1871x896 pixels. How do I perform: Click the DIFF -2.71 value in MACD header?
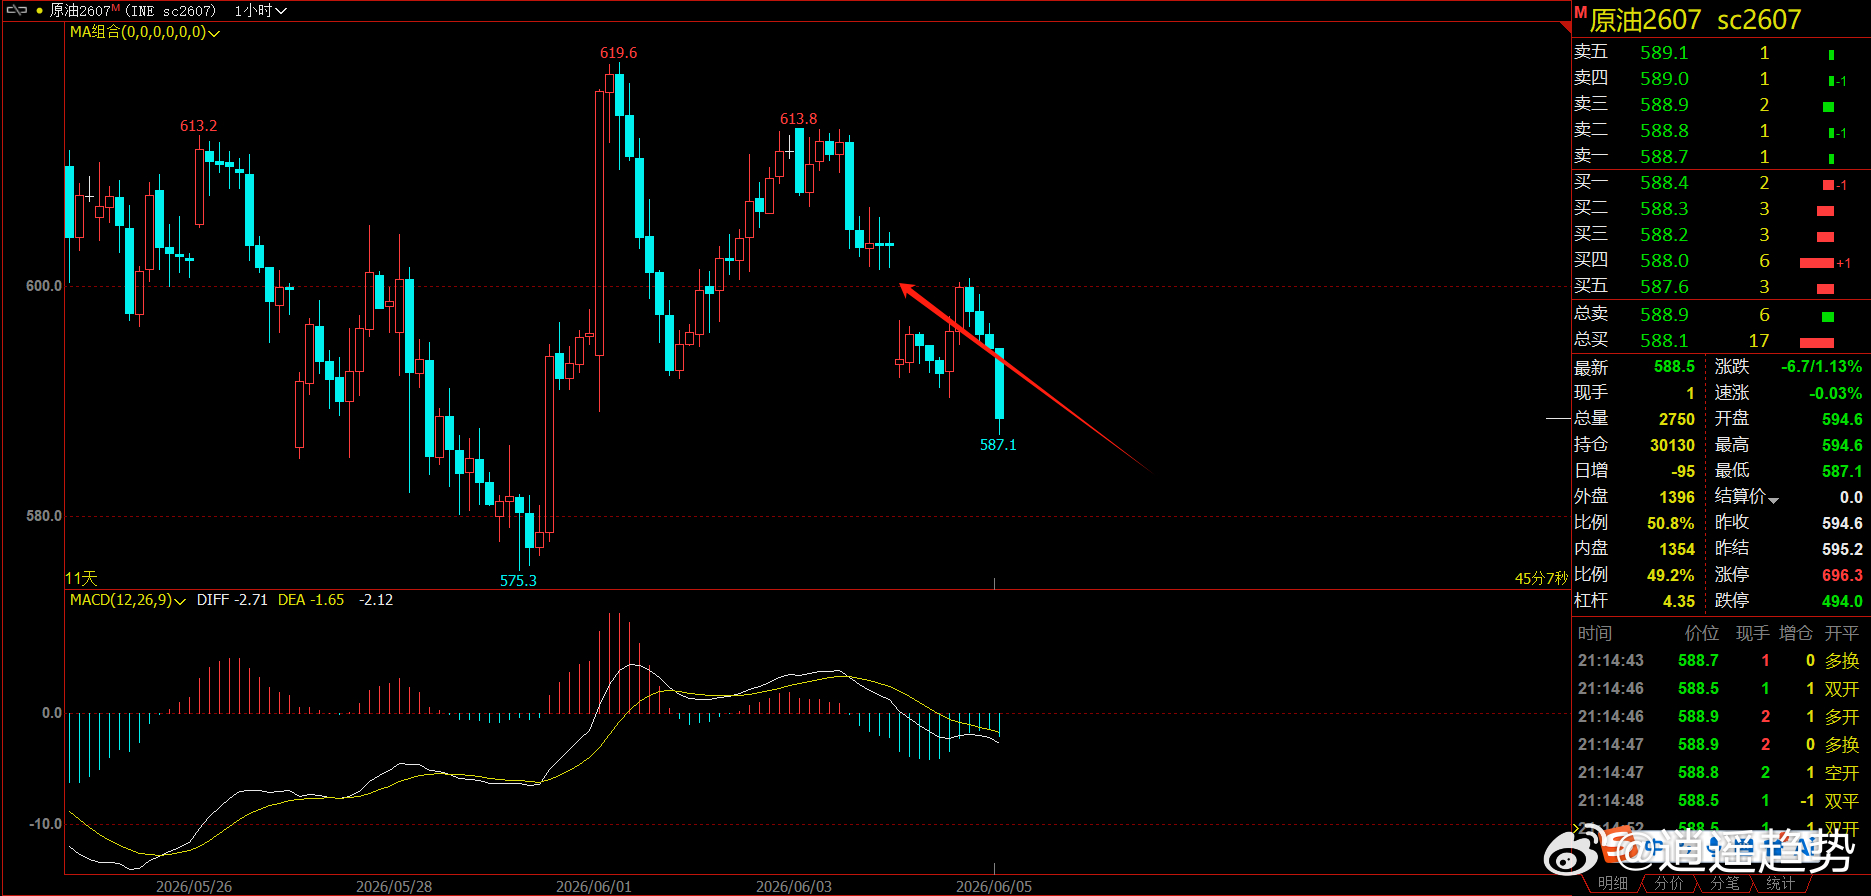pos(232,600)
